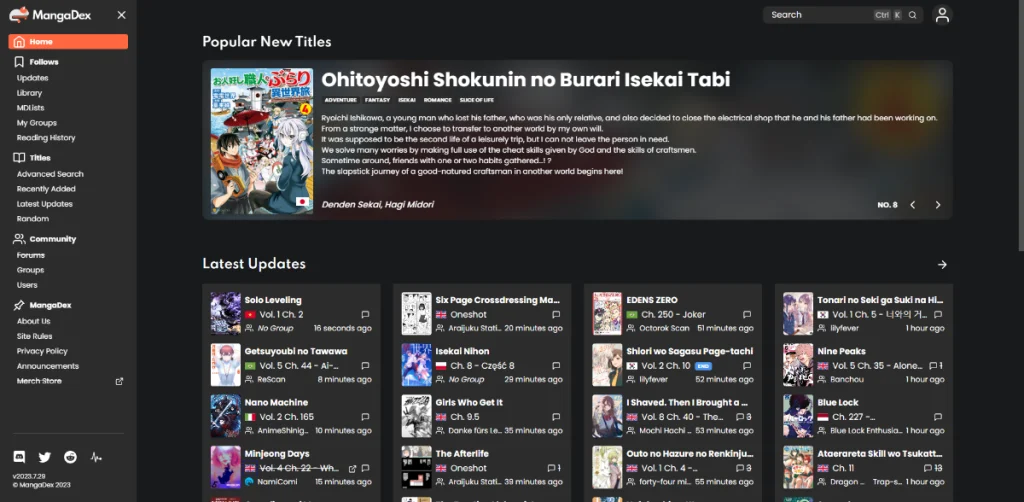Open Octorok Scan group link

click(664, 328)
